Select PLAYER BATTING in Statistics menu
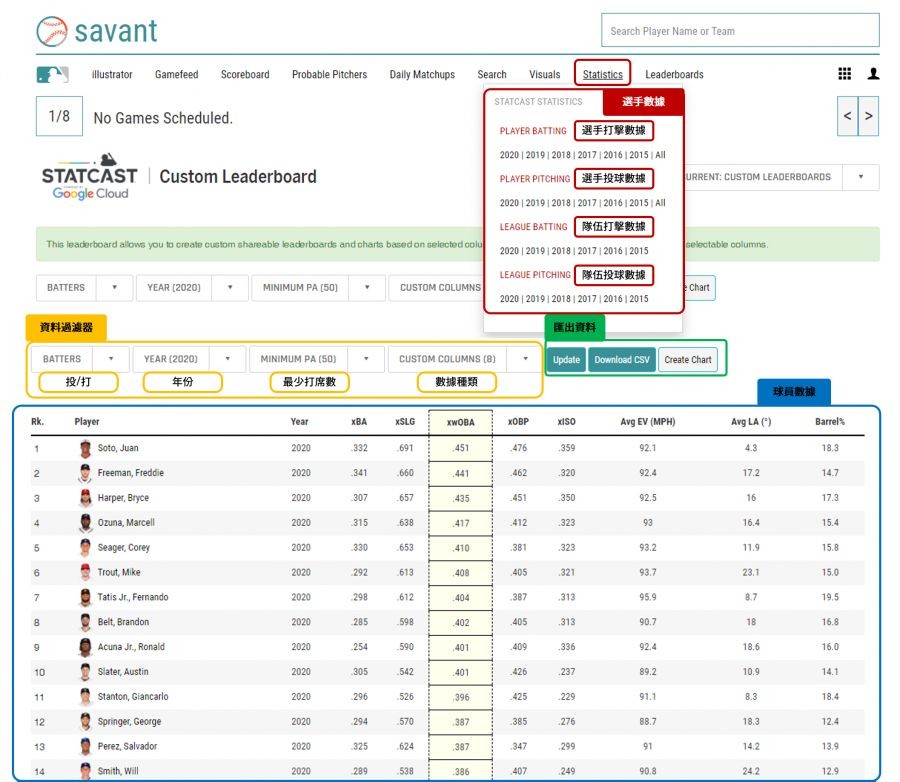 (x=533, y=131)
